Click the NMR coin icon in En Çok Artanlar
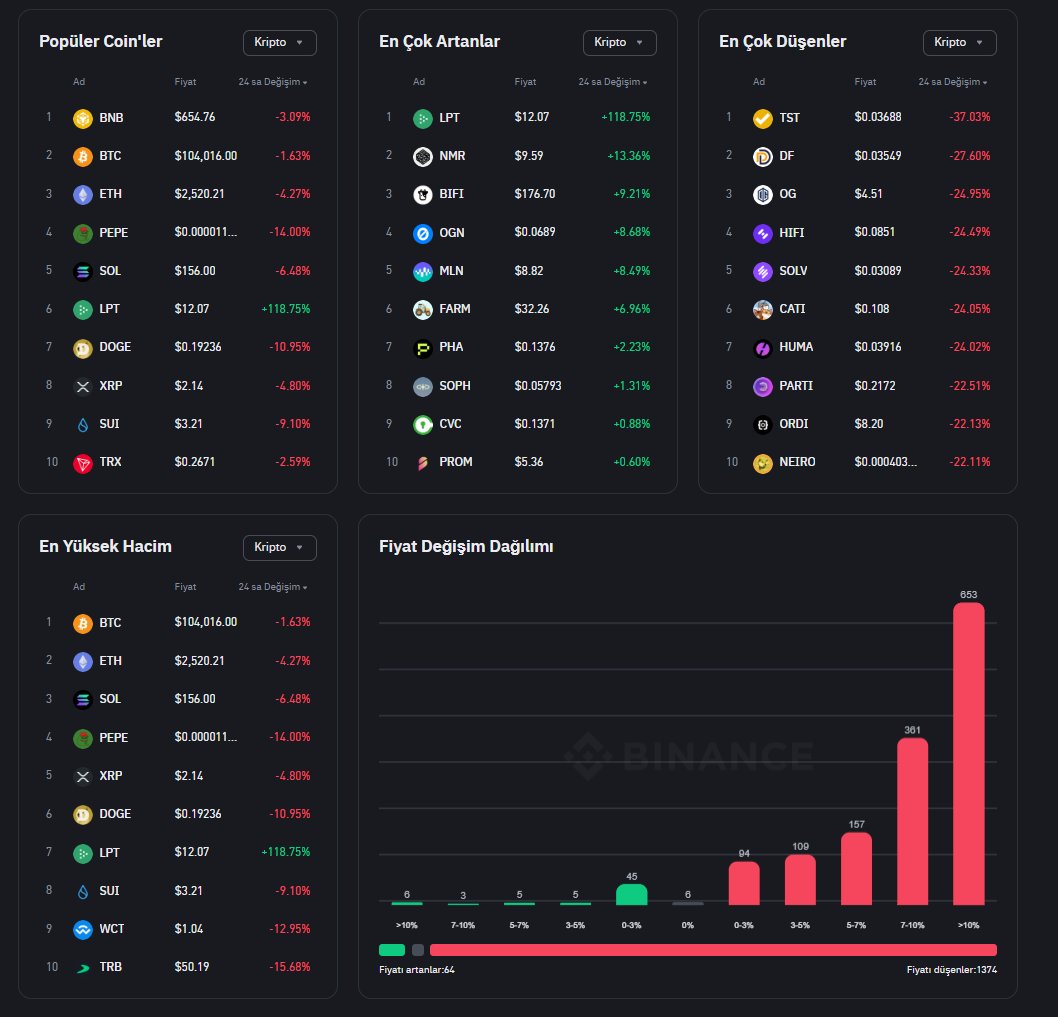The image size is (1058, 1017). (x=422, y=156)
